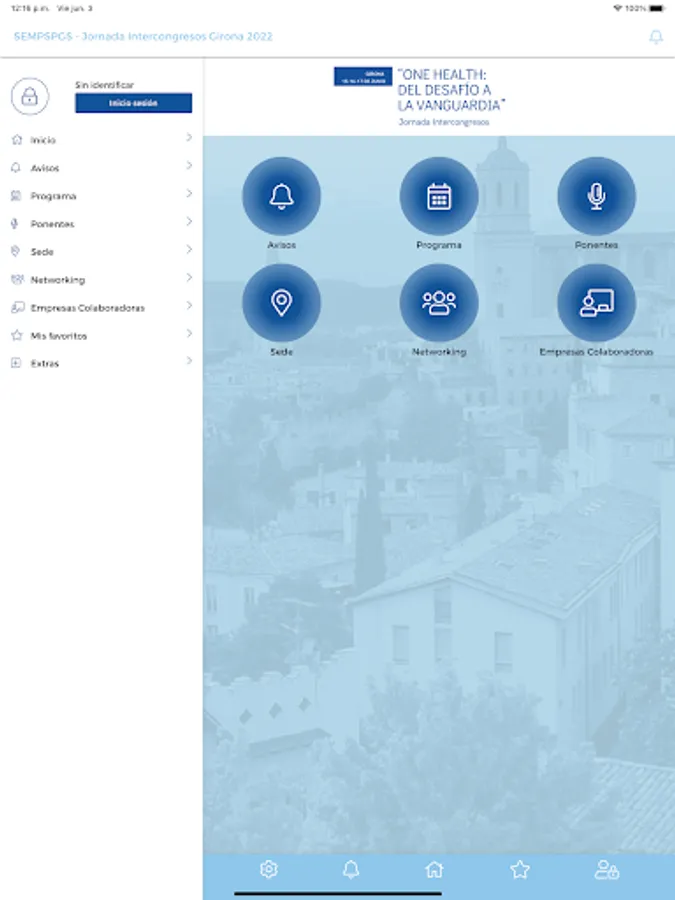Screen dimensions: 675x900
Task: Select Empresas Colaboradoras in side menu
Action: 102,308
